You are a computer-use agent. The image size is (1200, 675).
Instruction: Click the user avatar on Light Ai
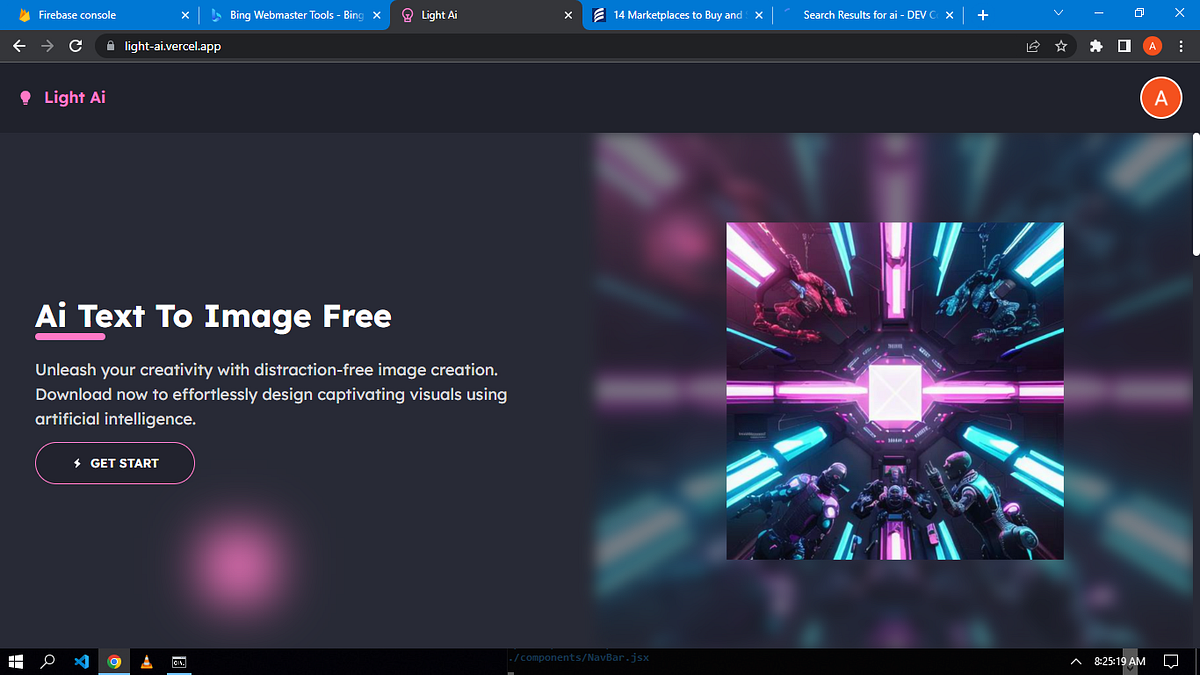[x=1161, y=97]
